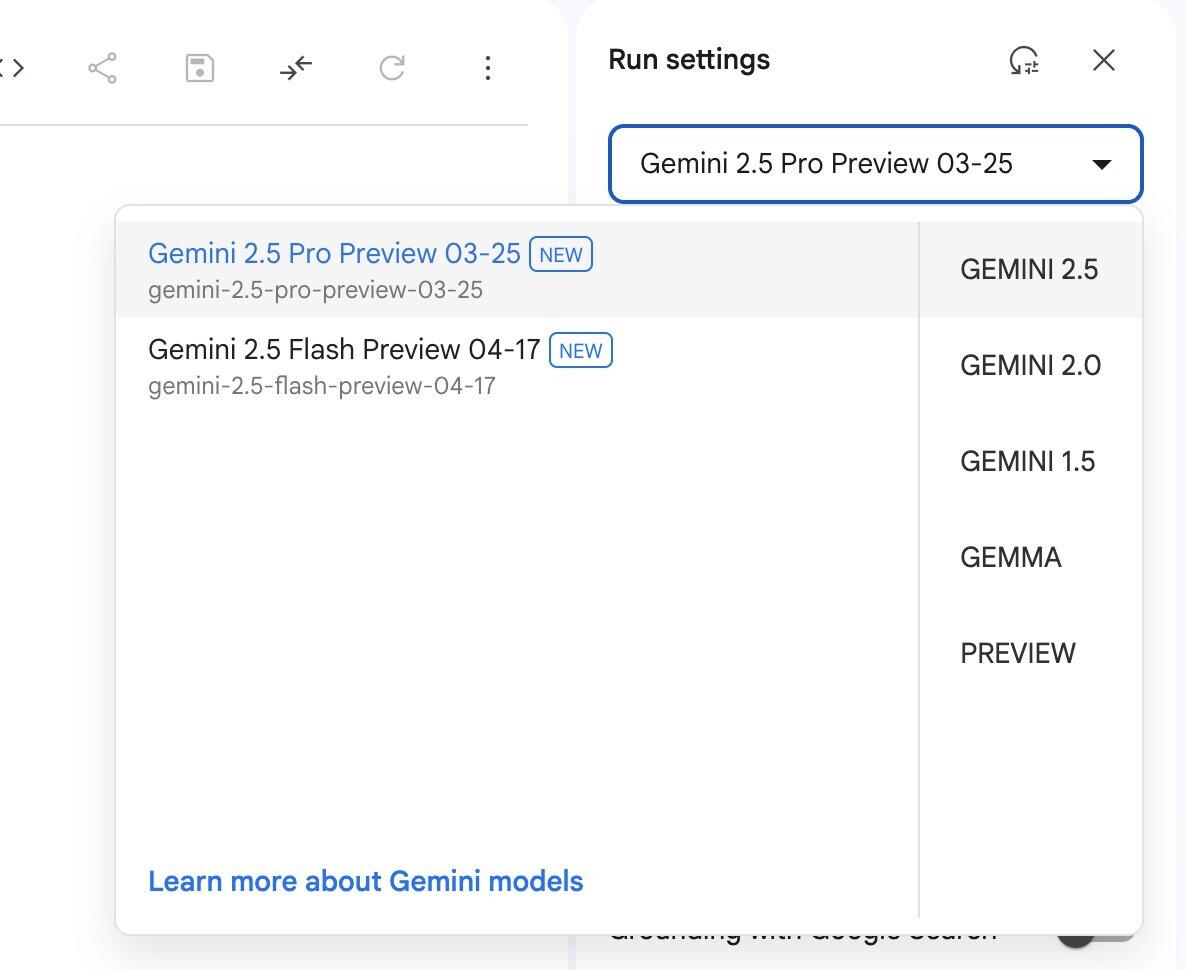Click the model ID gemini-2.5-pro-preview-03-25 text

click(315, 291)
